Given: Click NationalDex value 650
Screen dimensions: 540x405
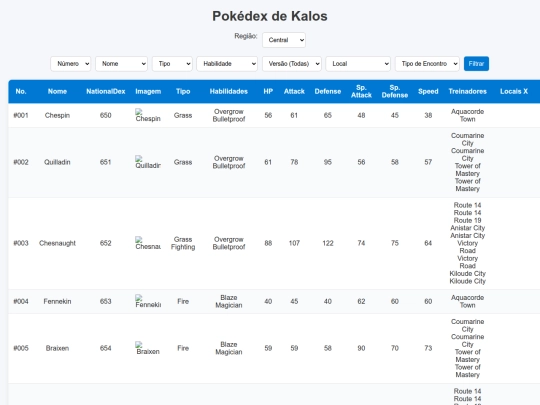Looking at the screenshot, I should 106,115.
